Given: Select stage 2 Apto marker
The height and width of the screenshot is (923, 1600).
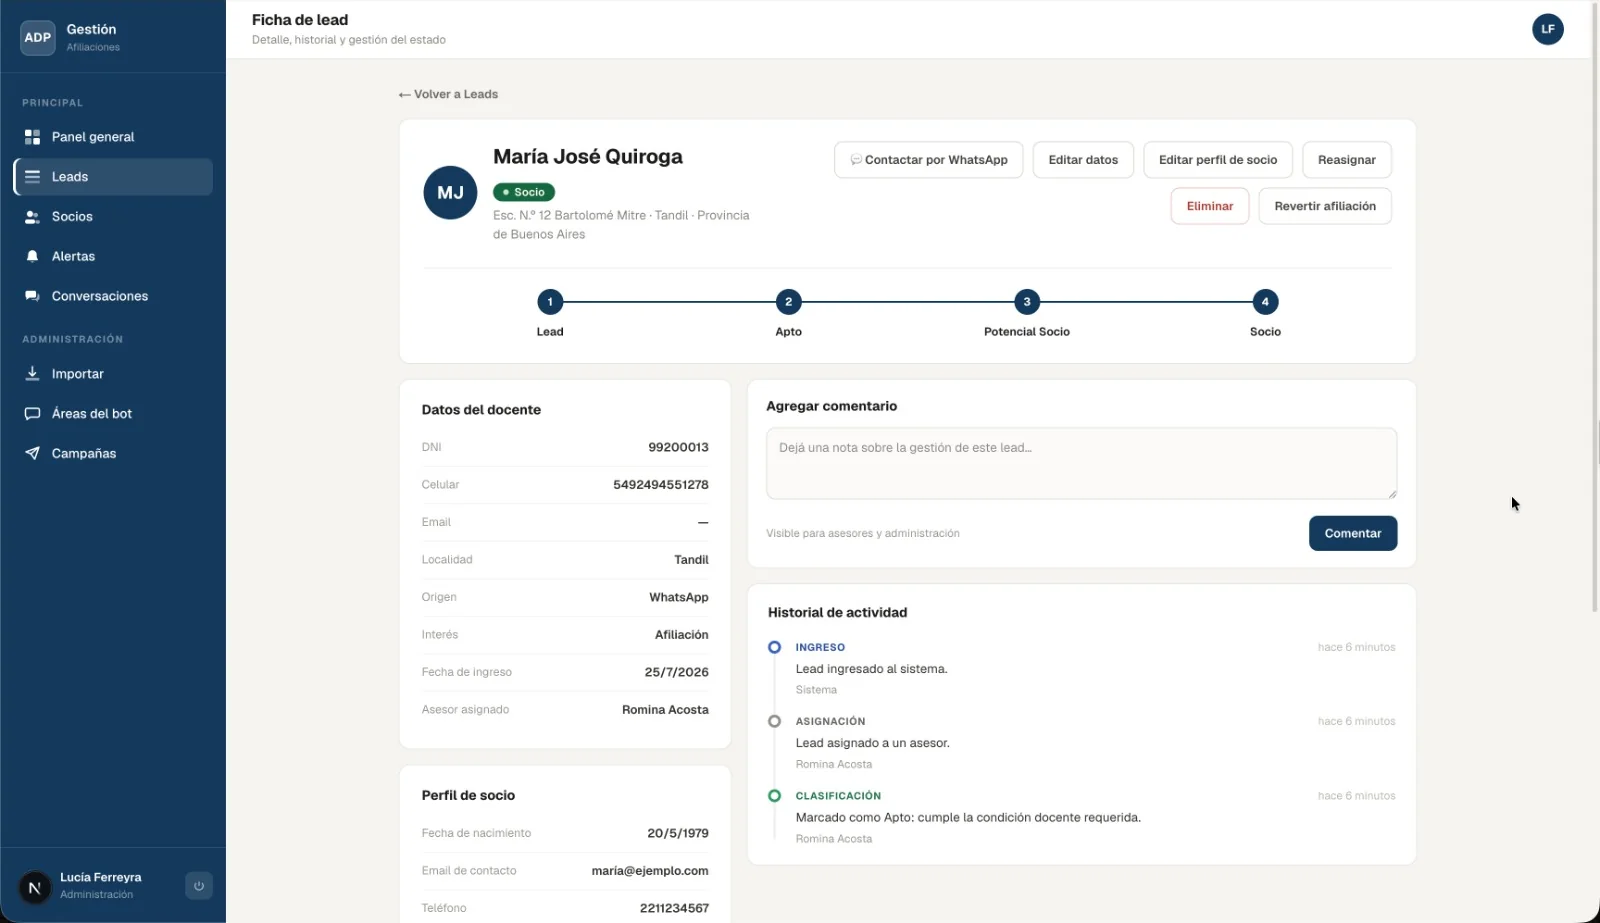Looking at the screenshot, I should tap(788, 302).
